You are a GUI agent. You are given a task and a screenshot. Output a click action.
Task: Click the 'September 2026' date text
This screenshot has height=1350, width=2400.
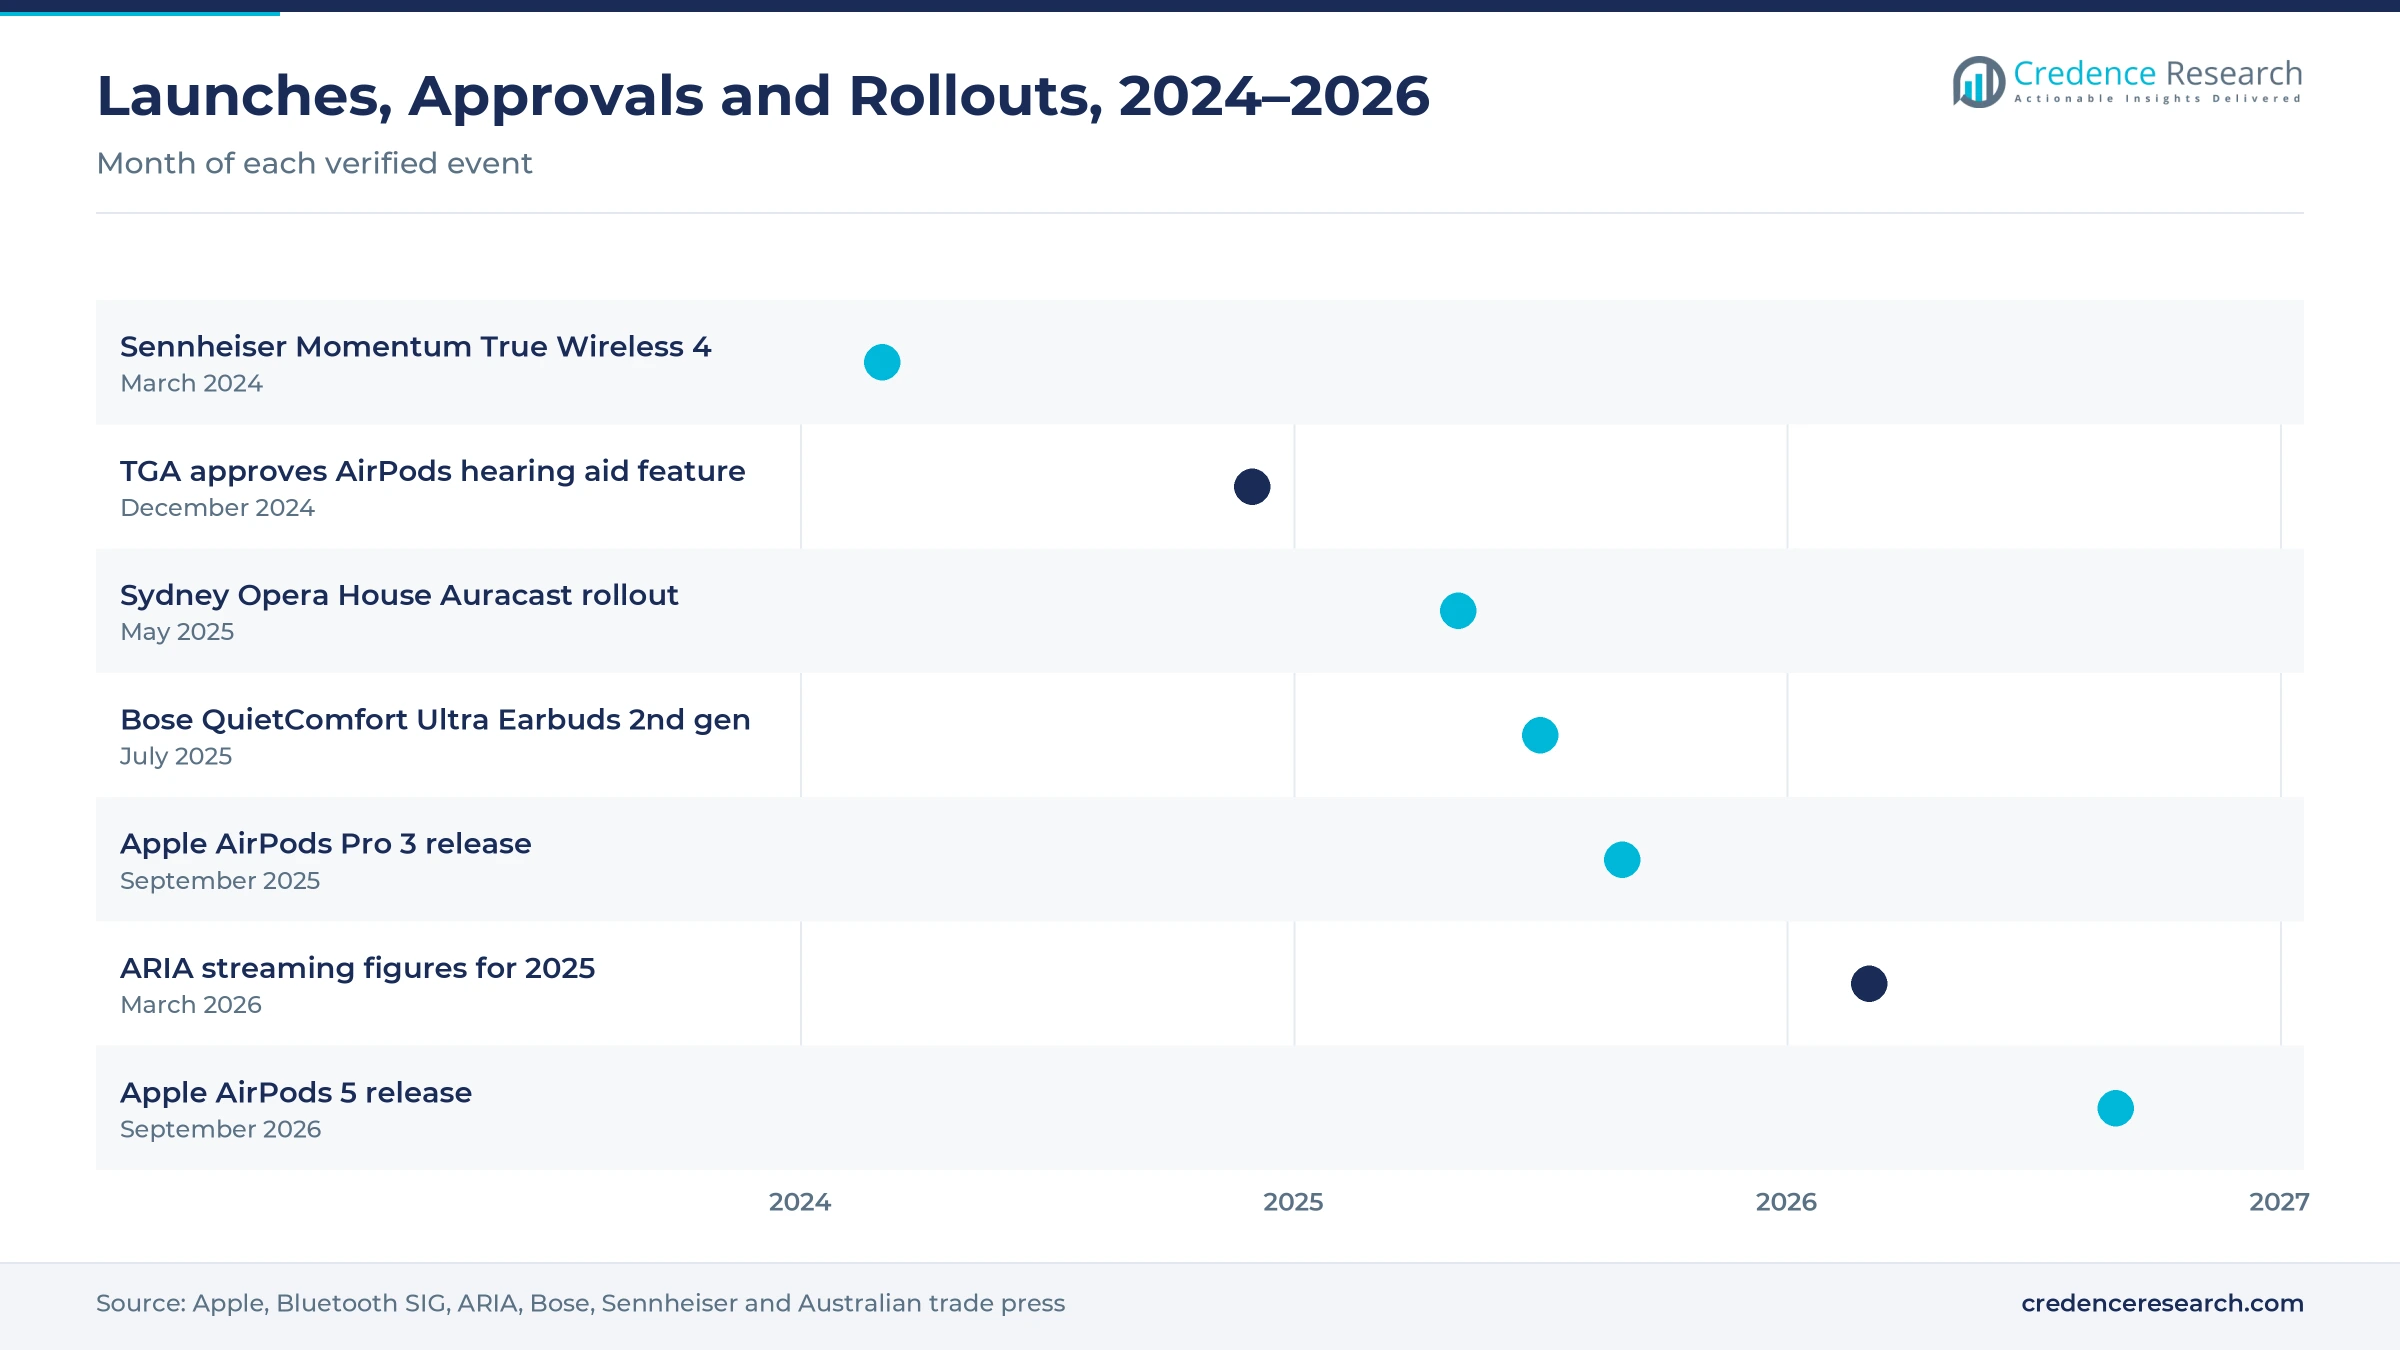(x=220, y=1129)
